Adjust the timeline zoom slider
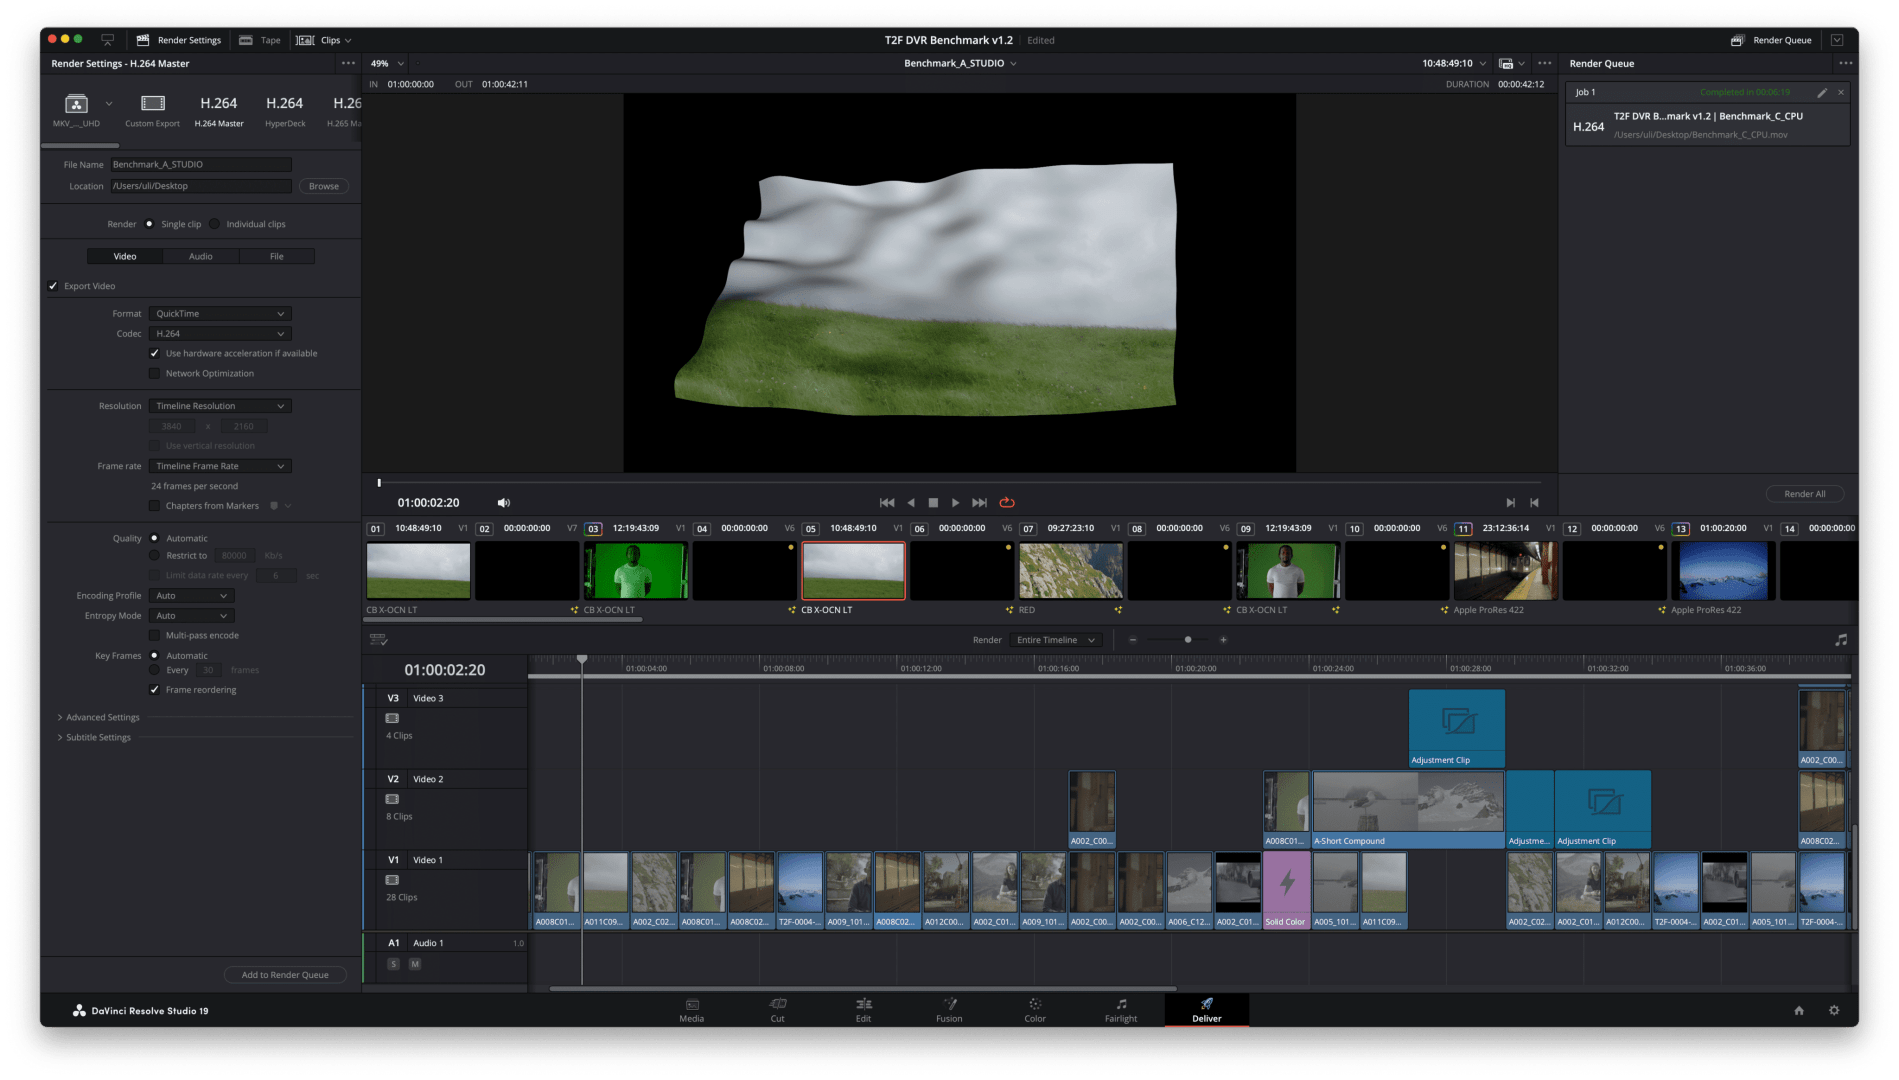The width and height of the screenshot is (1899, 1080). pos(1187,639)
